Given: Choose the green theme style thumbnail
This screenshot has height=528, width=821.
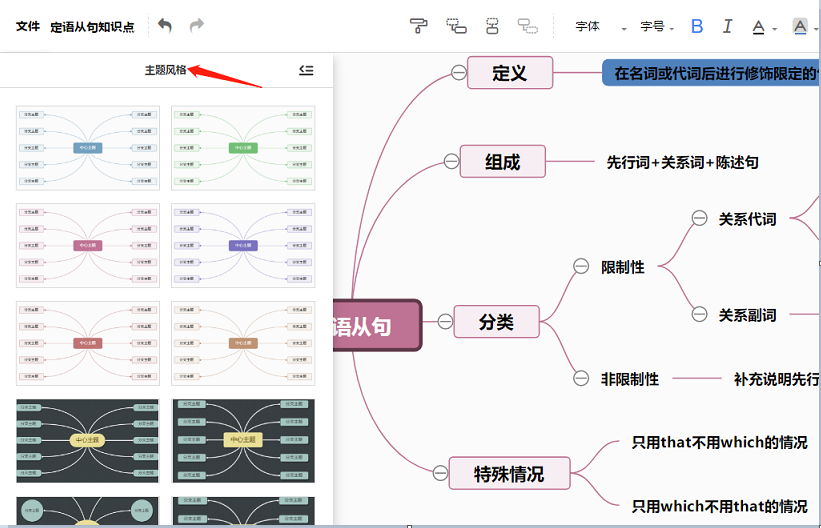Looking at the screenshot, I should [243, 148].
